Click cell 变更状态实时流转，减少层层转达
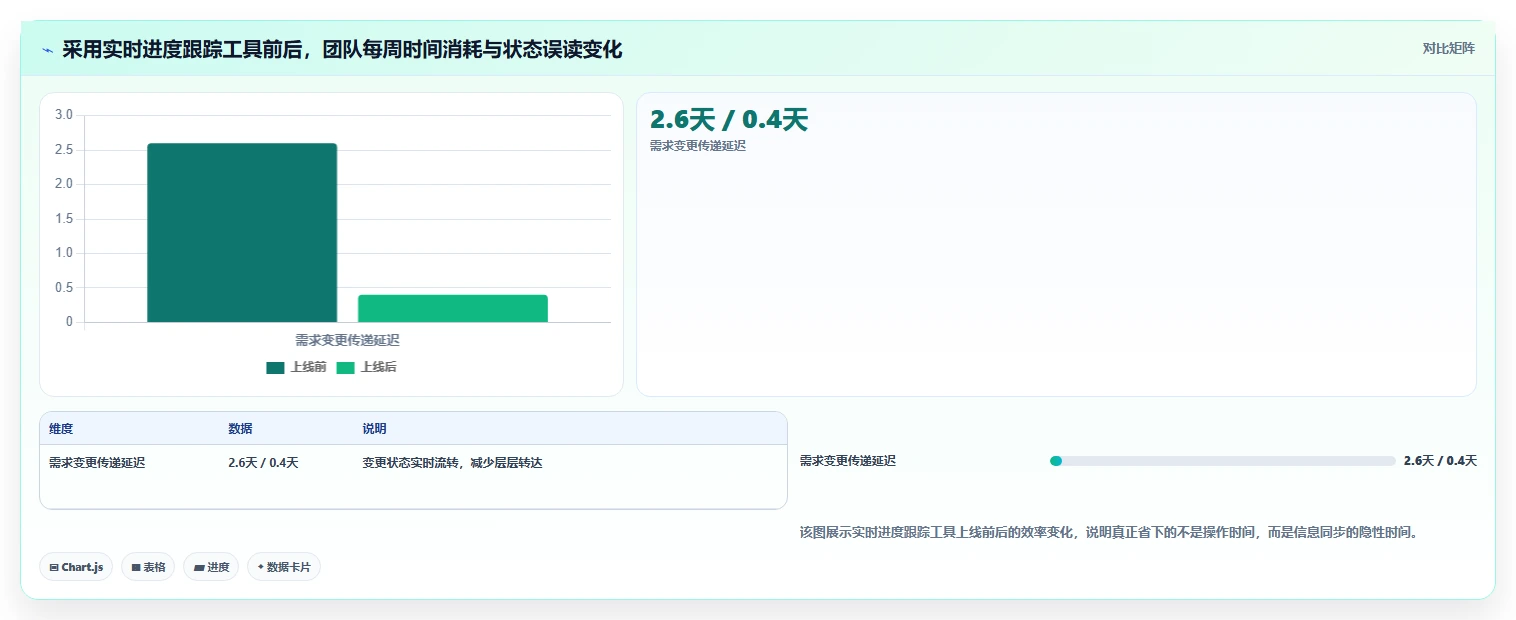Viewport: 1516px width, 620px height. (x=452, y=463)
